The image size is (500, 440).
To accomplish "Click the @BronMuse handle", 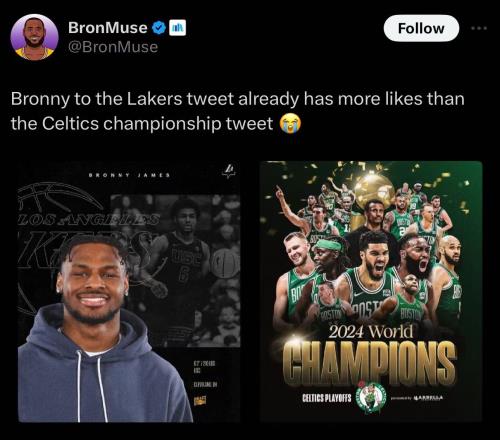I will [x=113, y=47].
